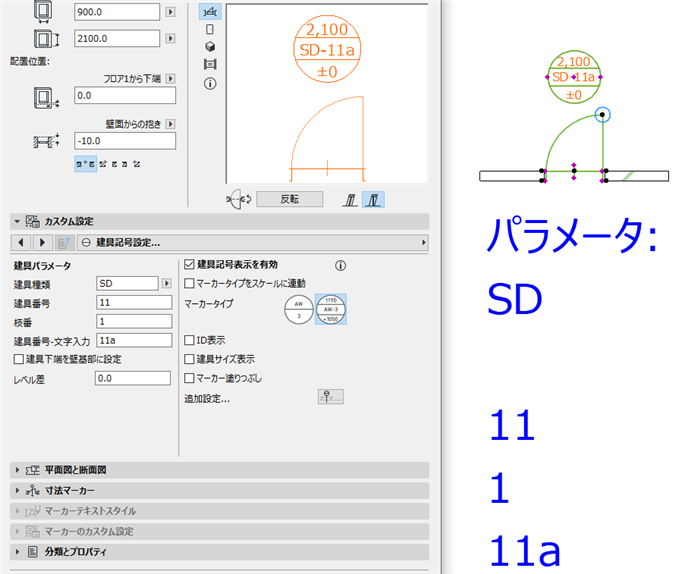Screen dimensions: 700x574
Task: Click the 反転 flip button
Action: coord(290,199)
